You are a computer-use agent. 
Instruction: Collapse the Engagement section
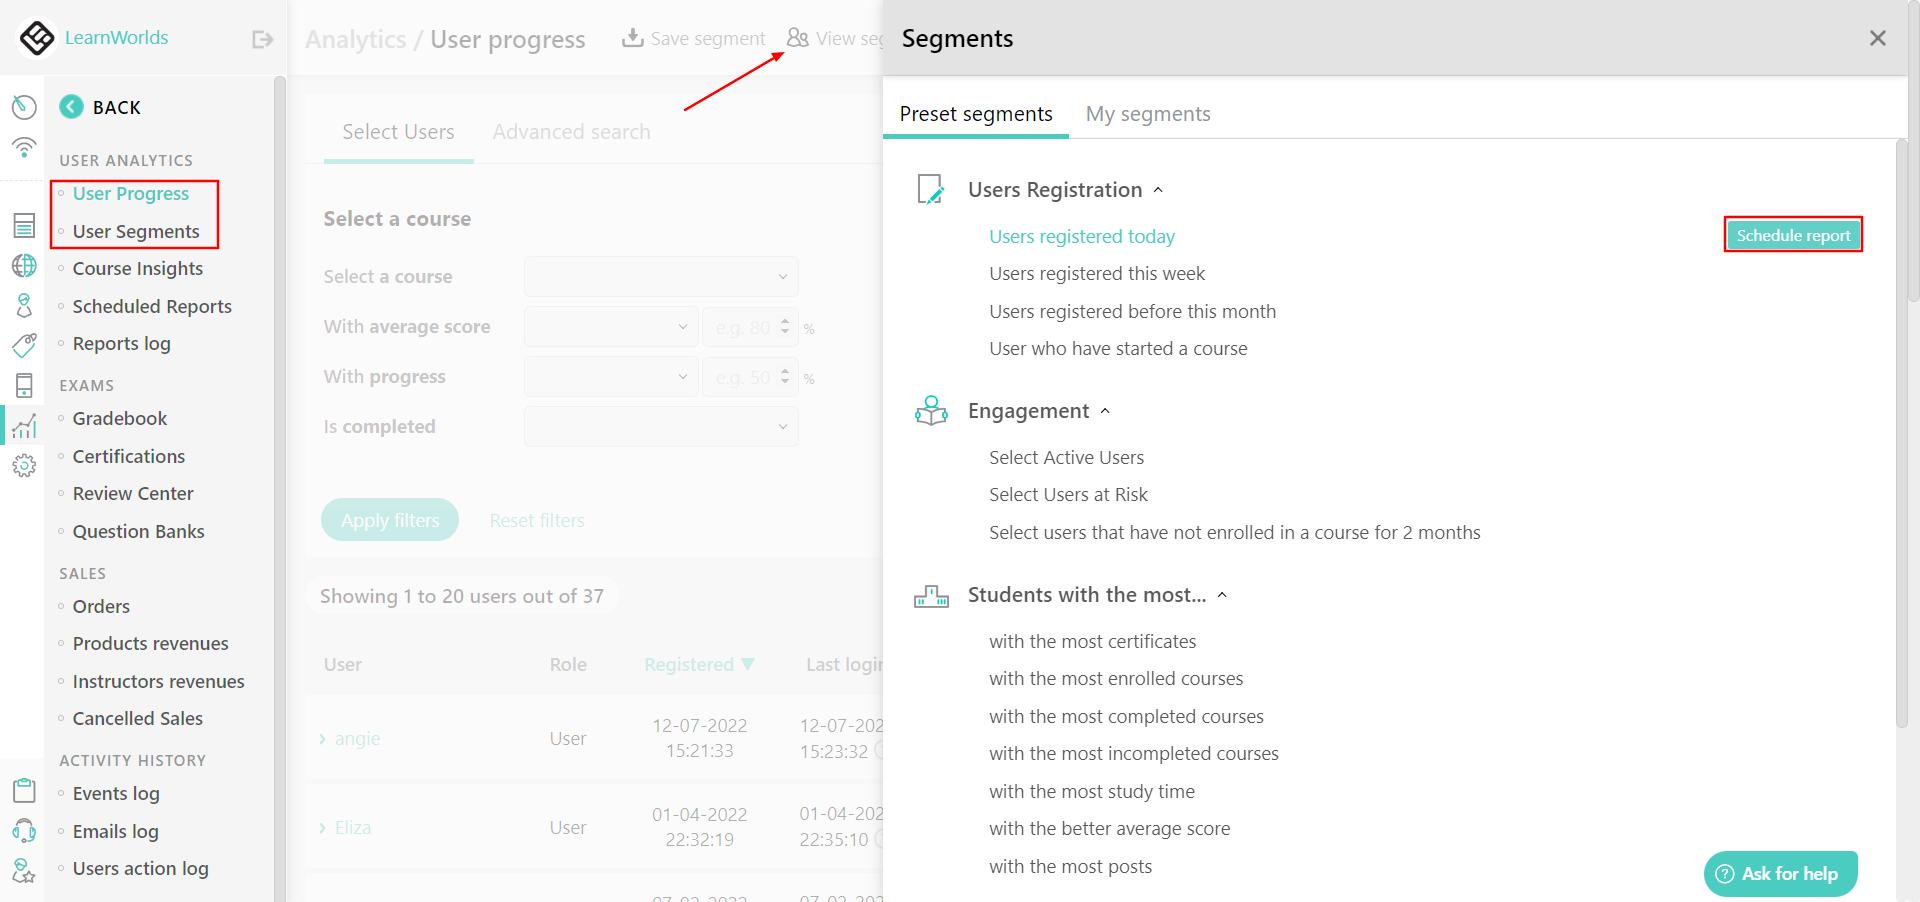1105,411
